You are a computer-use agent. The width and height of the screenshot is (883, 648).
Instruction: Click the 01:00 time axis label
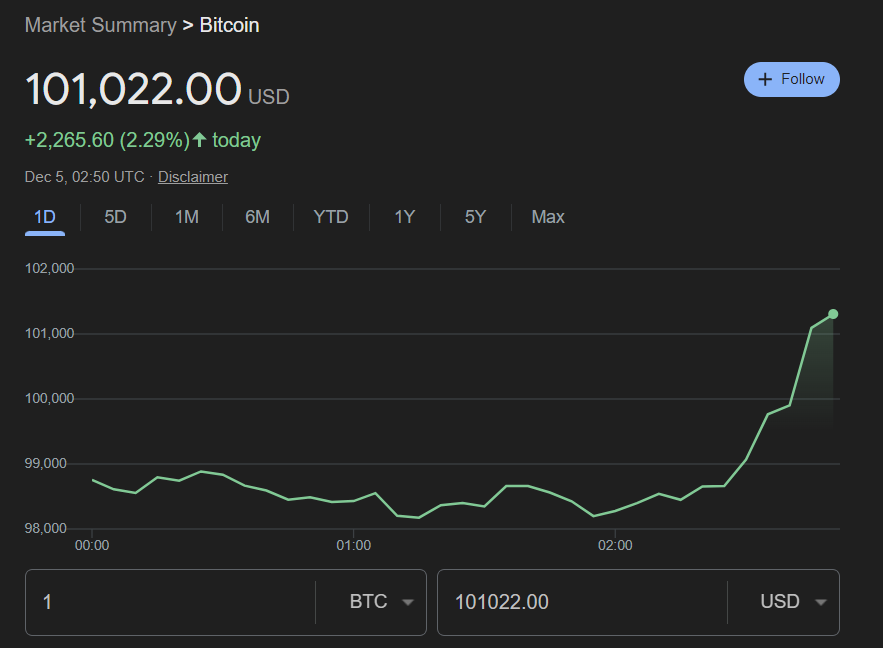click(354, 546)
